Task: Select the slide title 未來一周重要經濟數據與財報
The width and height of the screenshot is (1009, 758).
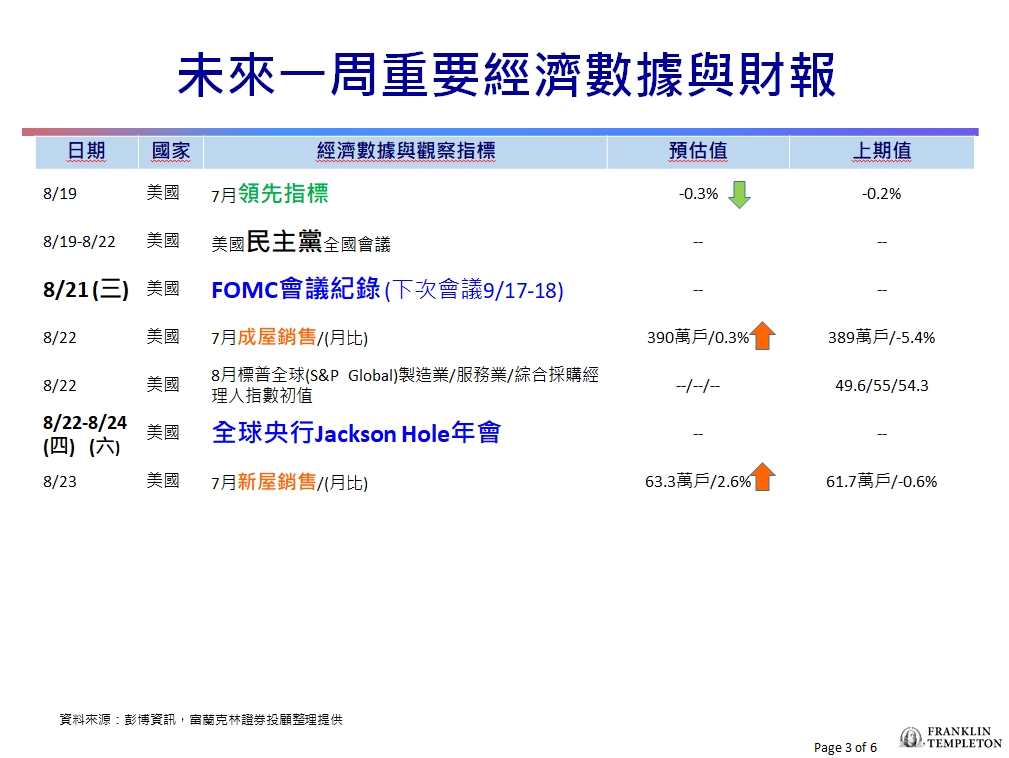Action: [506, 75]
